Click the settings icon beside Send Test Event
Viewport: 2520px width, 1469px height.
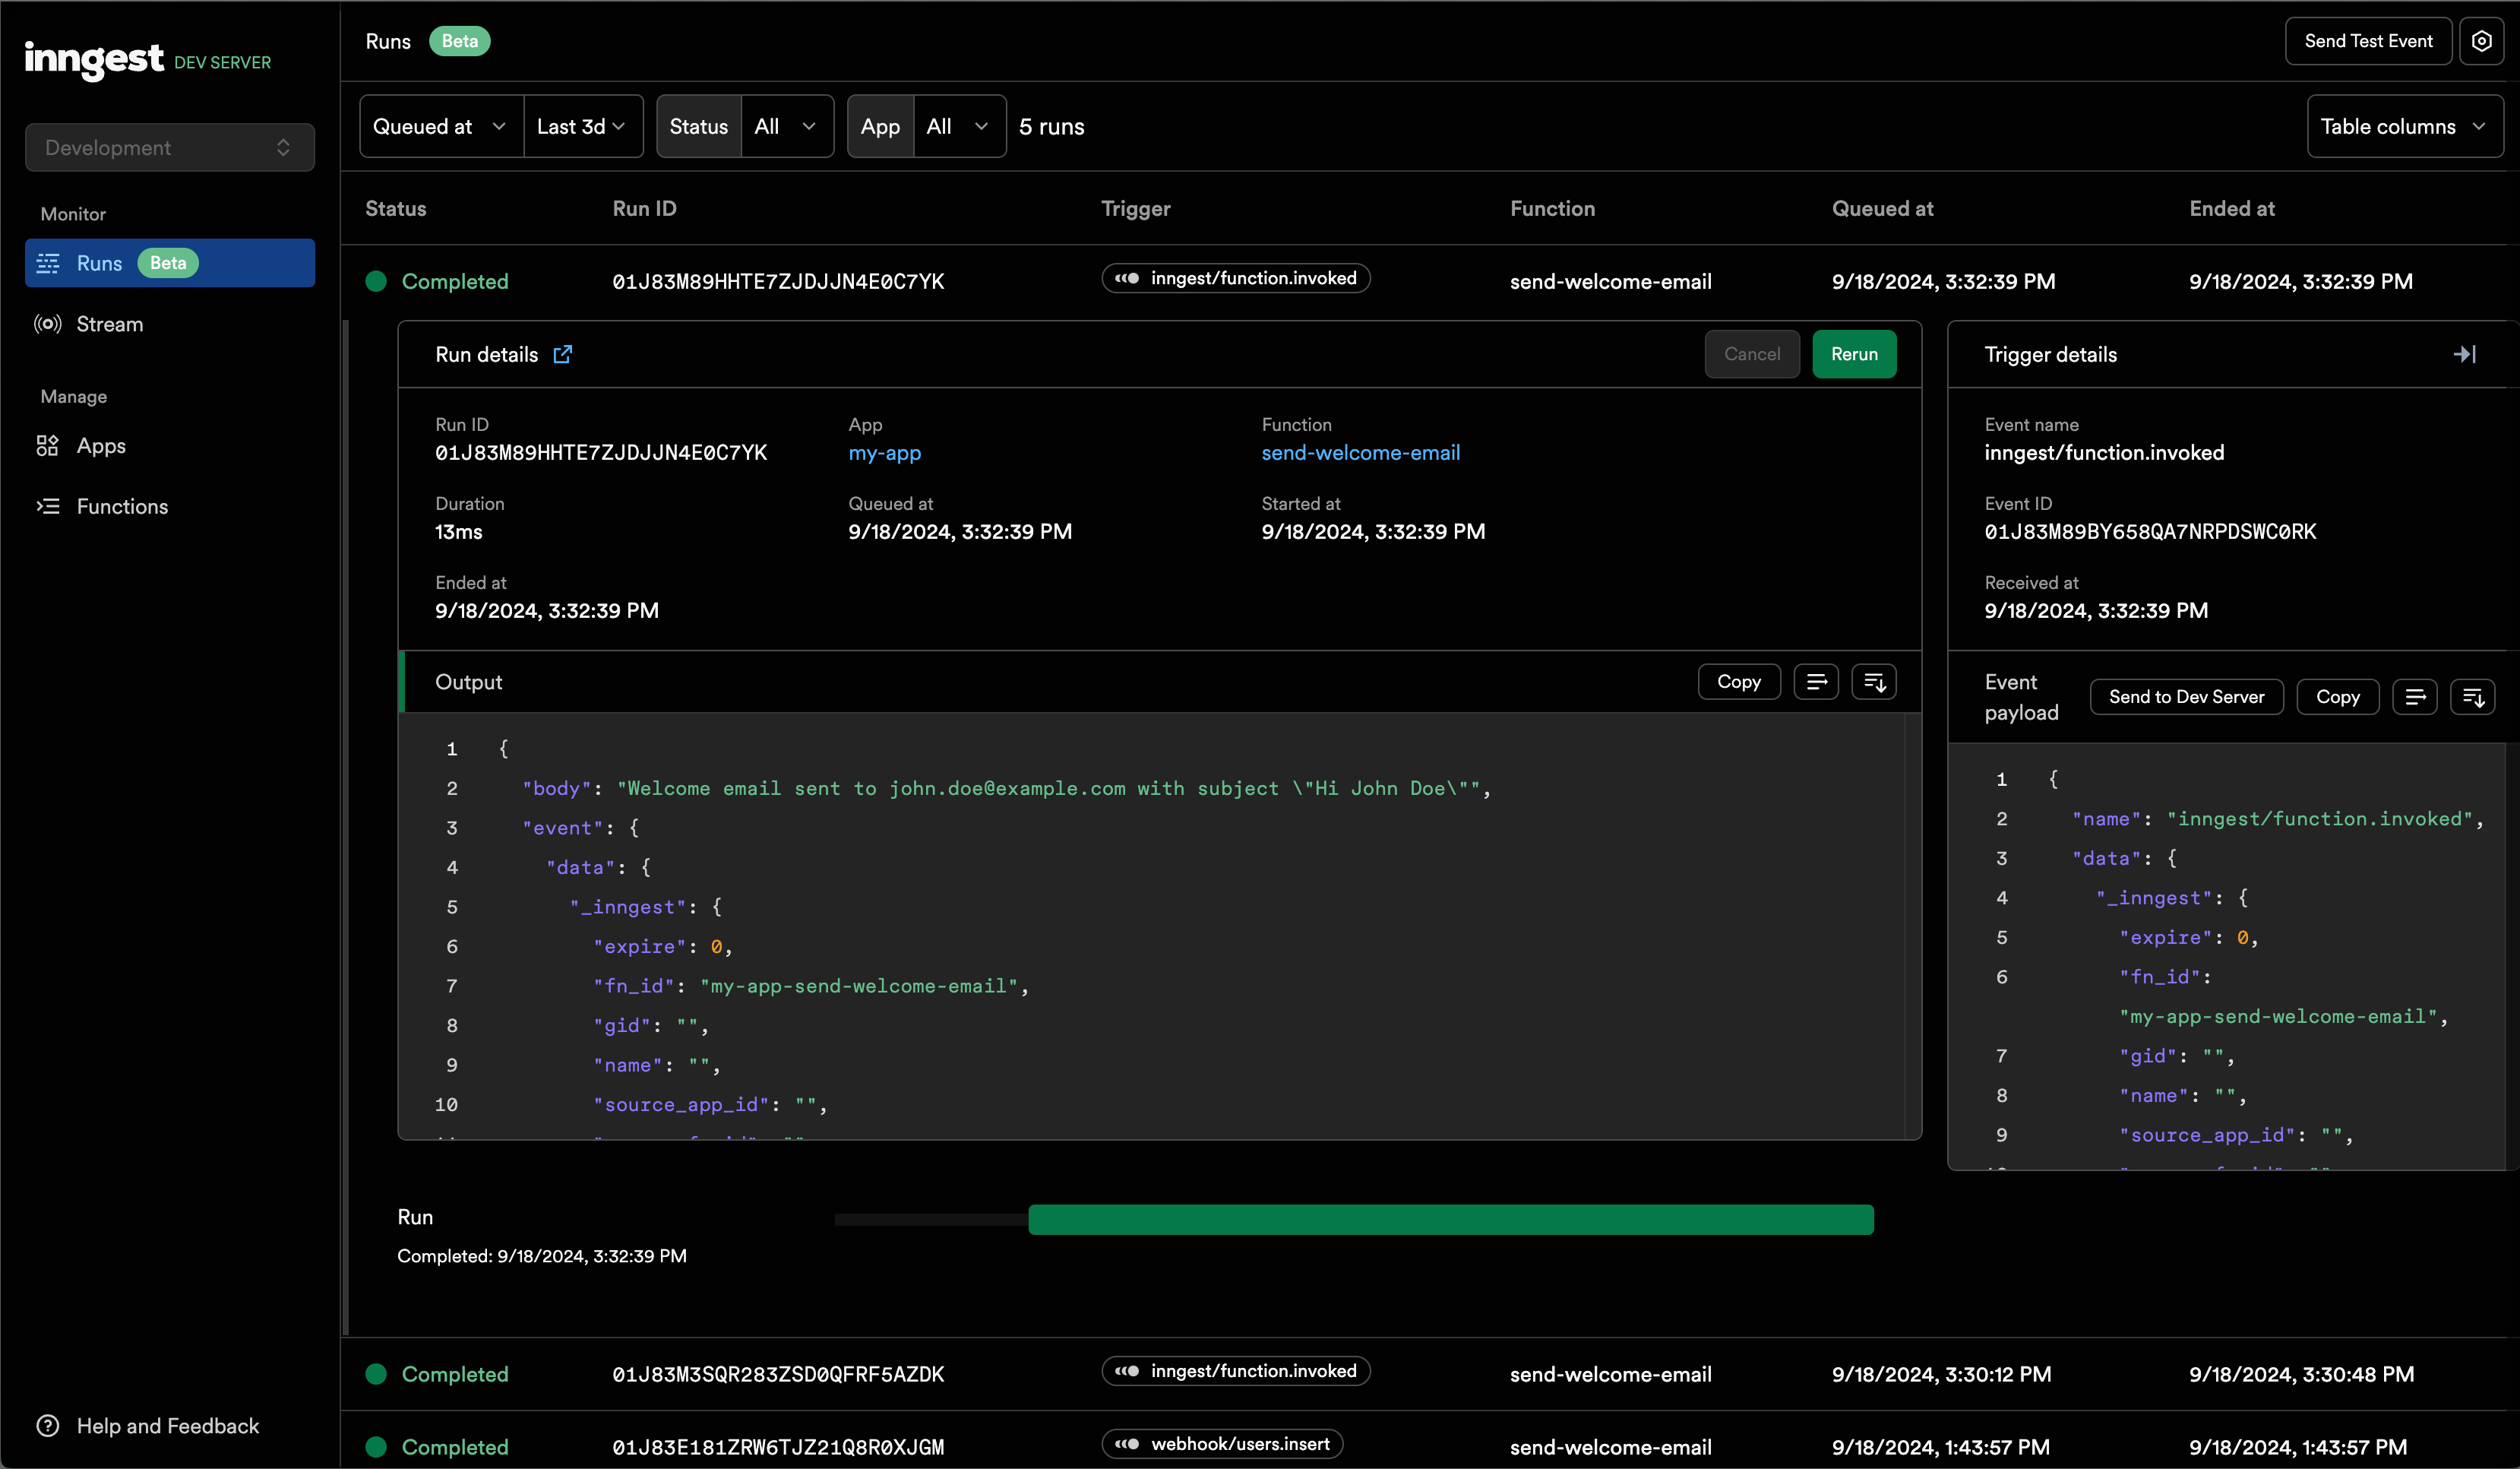click(2481, 41)
